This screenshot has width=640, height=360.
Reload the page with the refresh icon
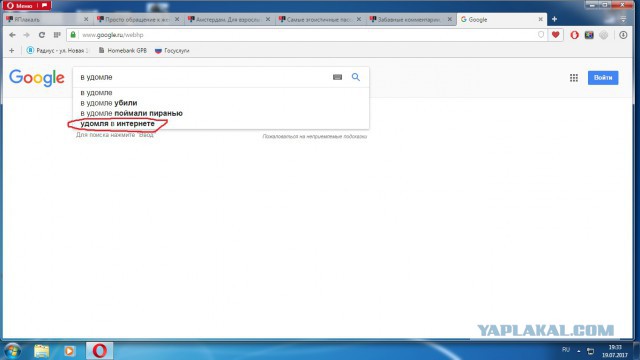click(42, 35)
